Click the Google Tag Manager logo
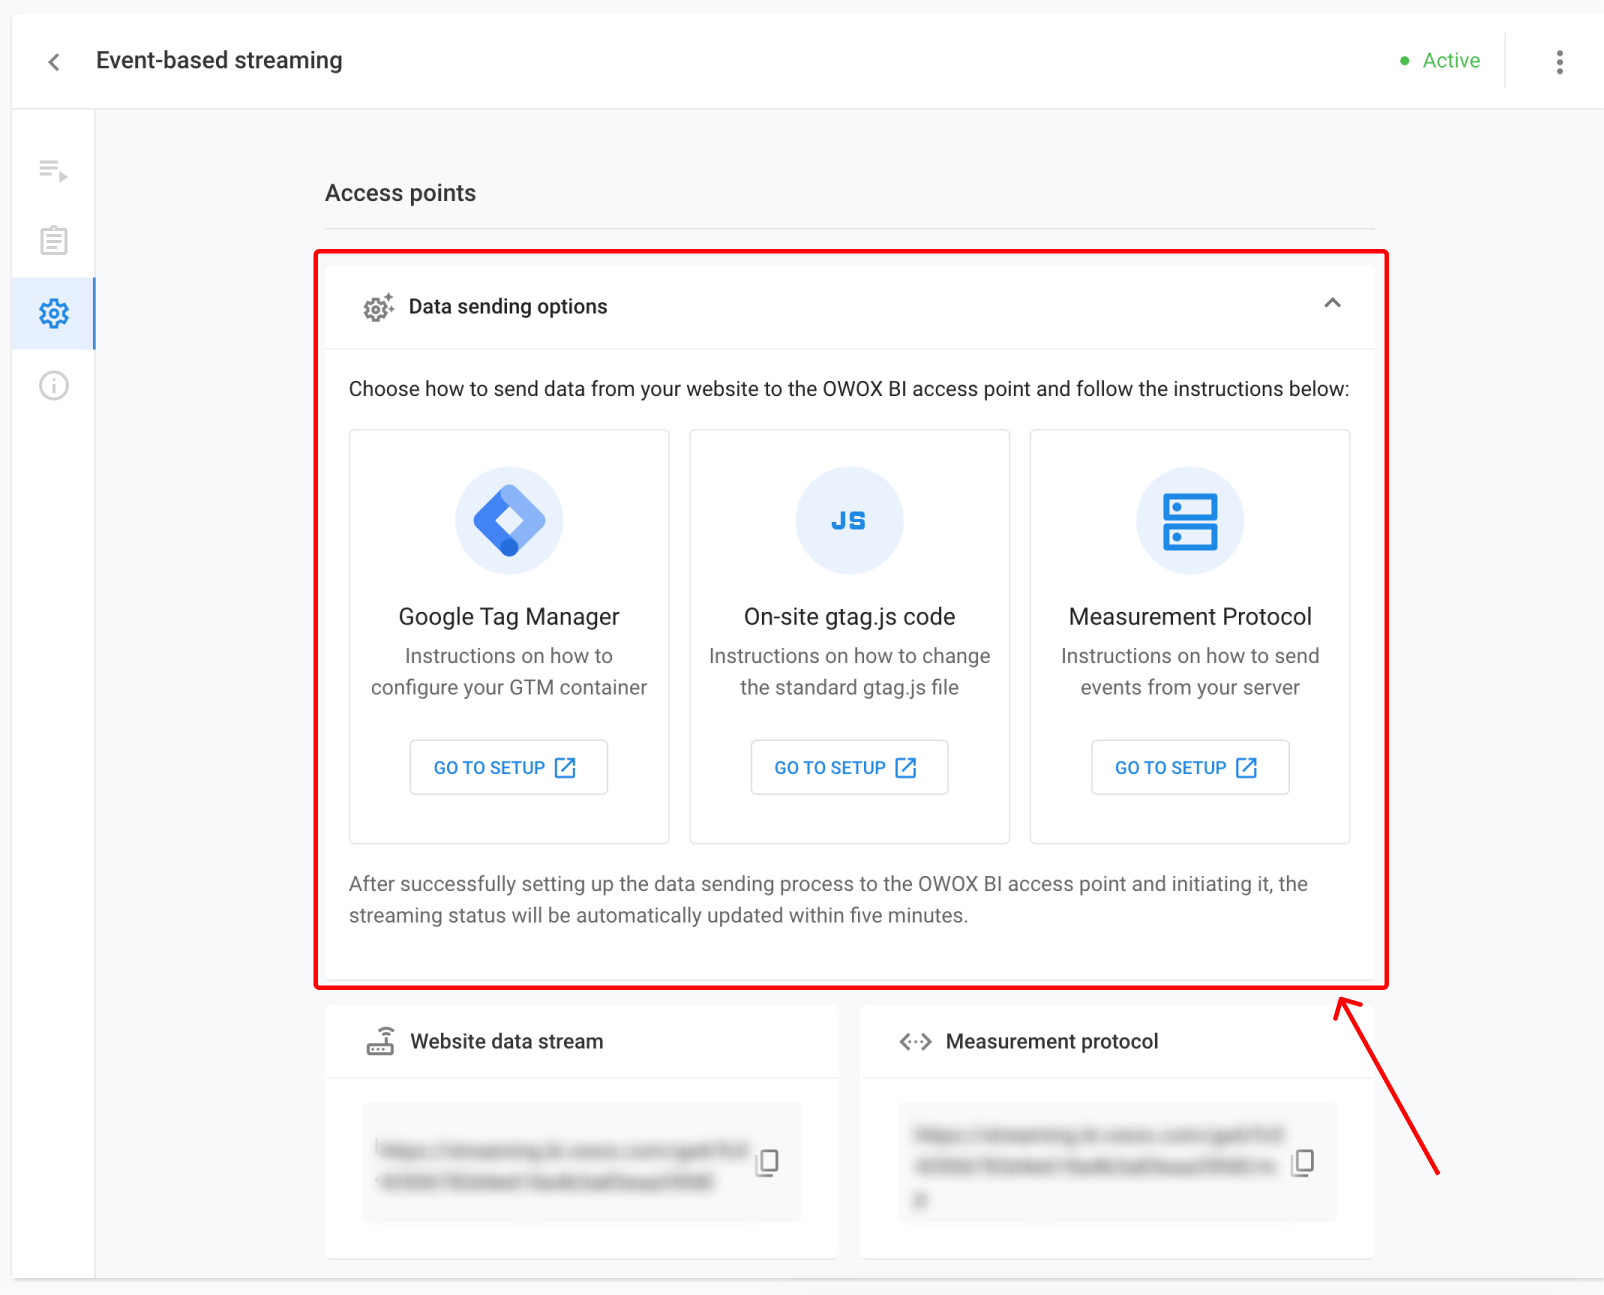 (x=509, y=520)
